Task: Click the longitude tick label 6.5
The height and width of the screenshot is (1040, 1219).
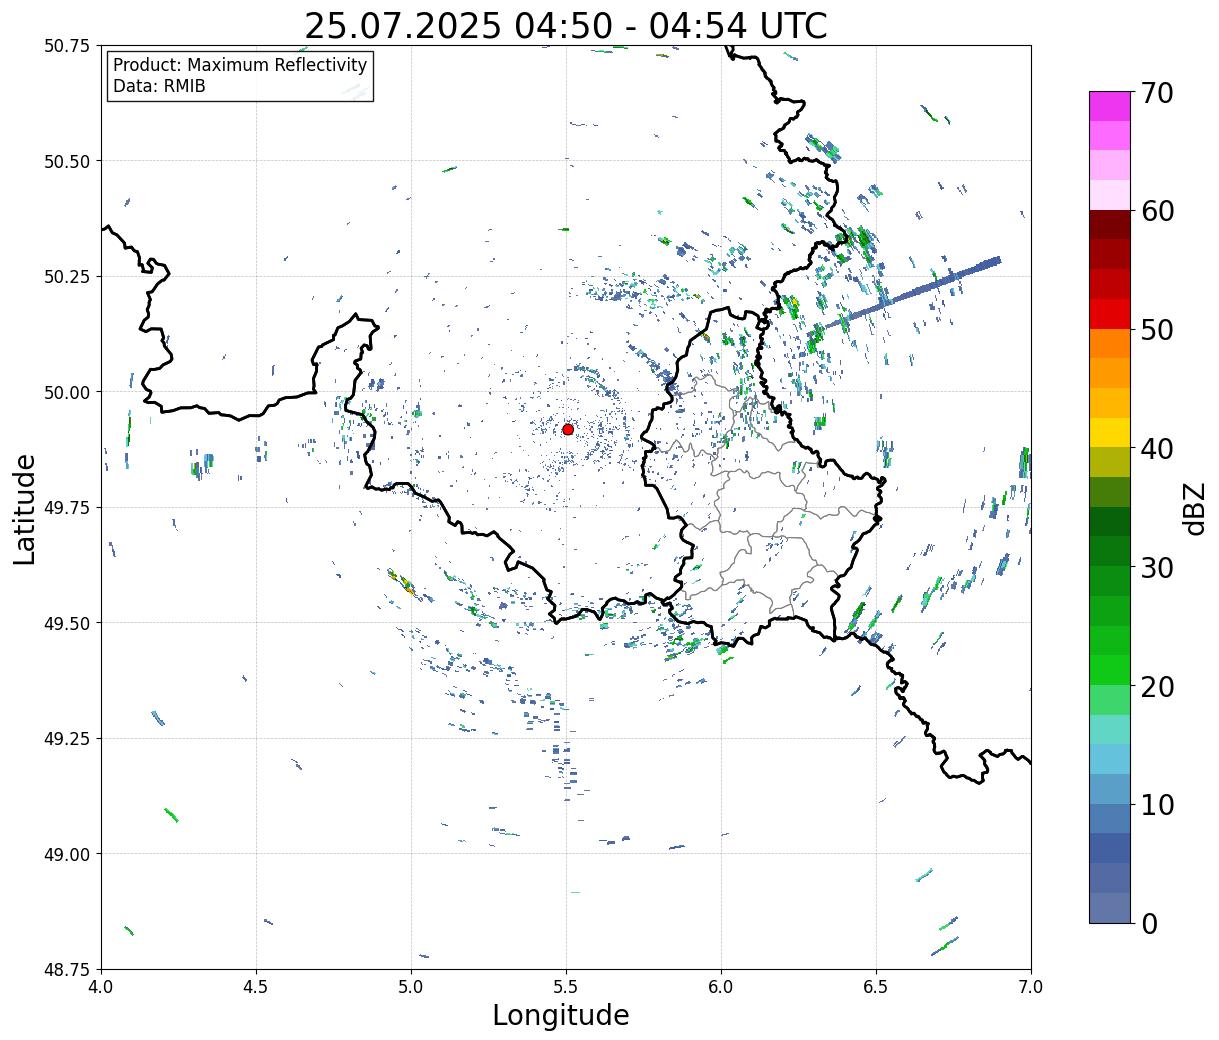Action: [x=876, y=987]
